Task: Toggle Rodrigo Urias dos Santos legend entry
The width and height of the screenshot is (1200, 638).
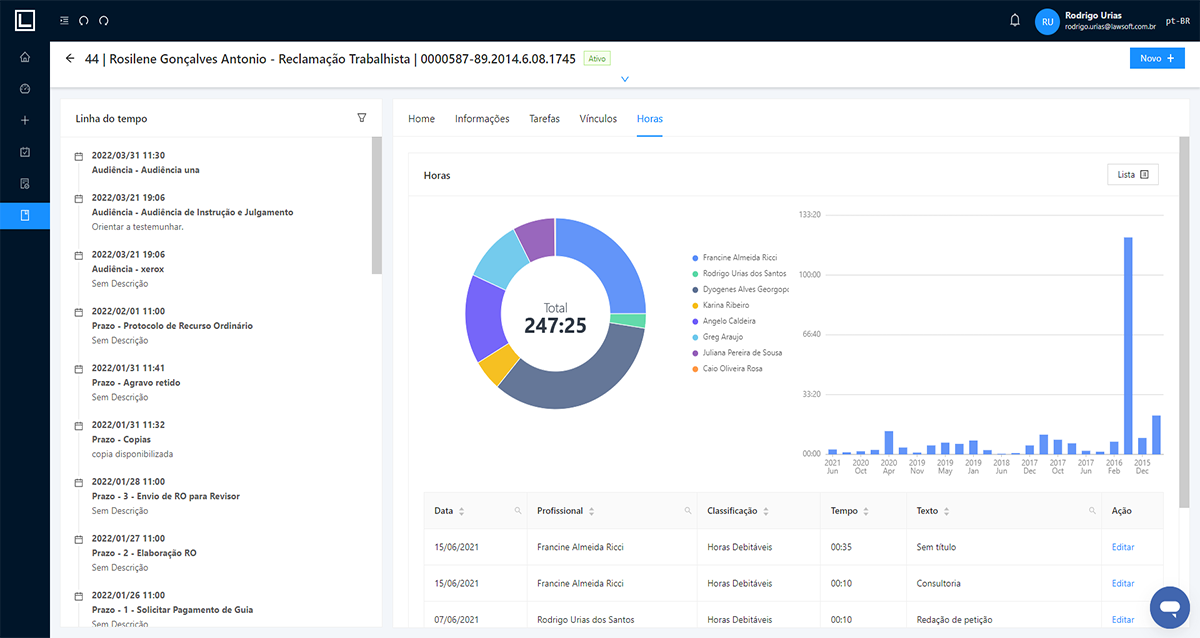Action: click(x=739, y=273)
